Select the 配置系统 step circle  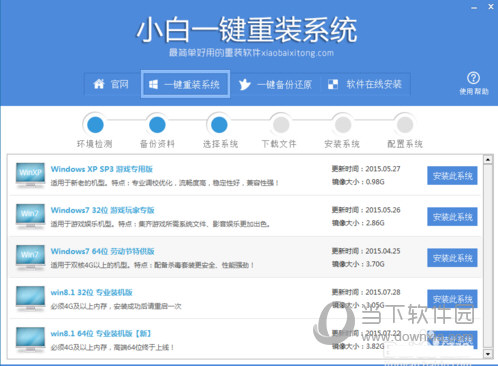coord(405,125)
